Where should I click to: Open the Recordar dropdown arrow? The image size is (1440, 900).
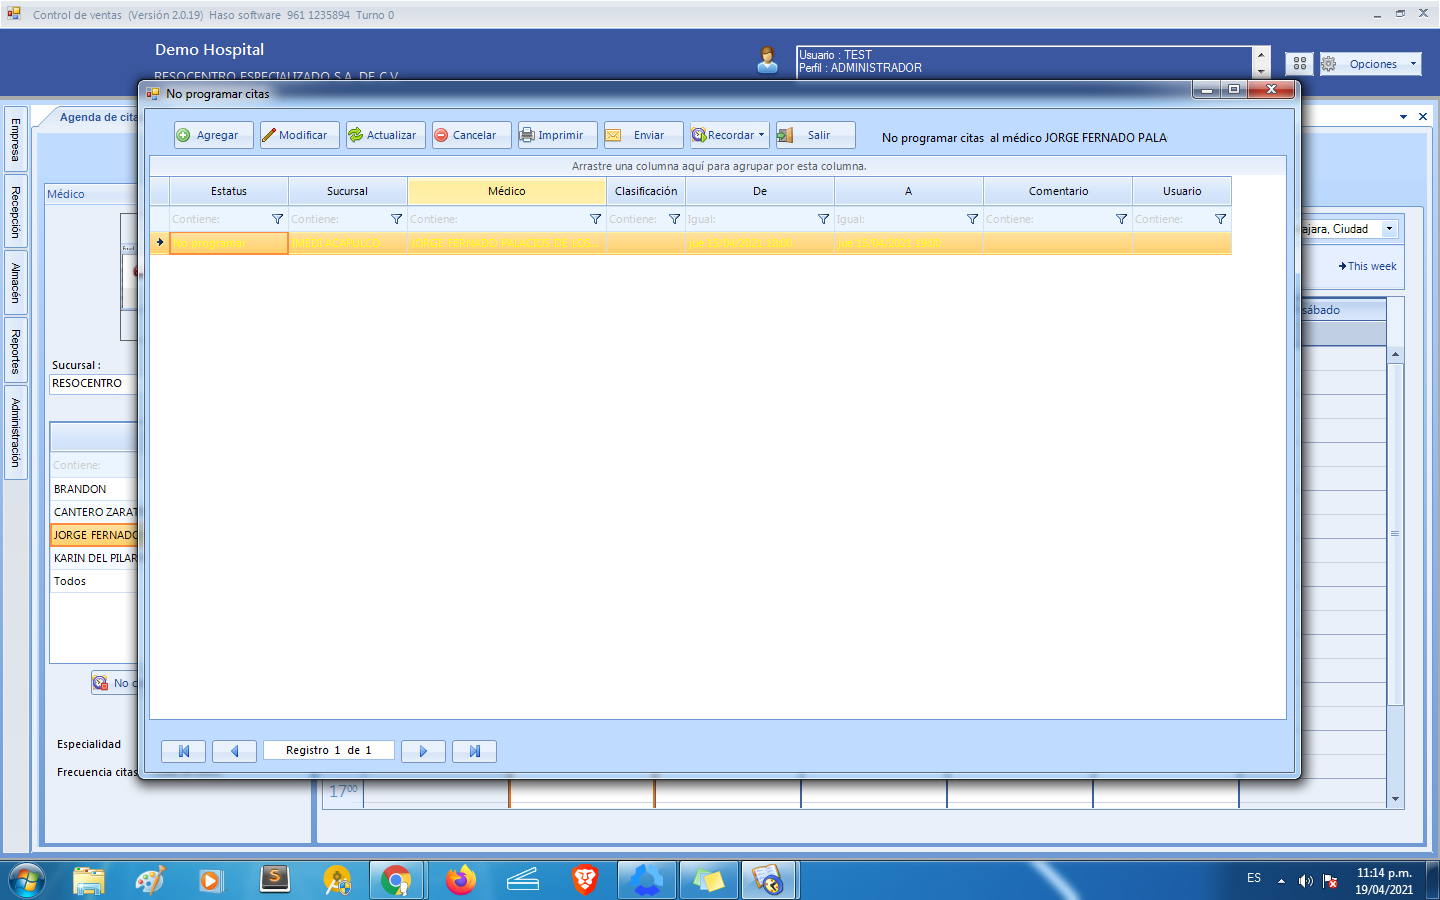pos(762,135)
